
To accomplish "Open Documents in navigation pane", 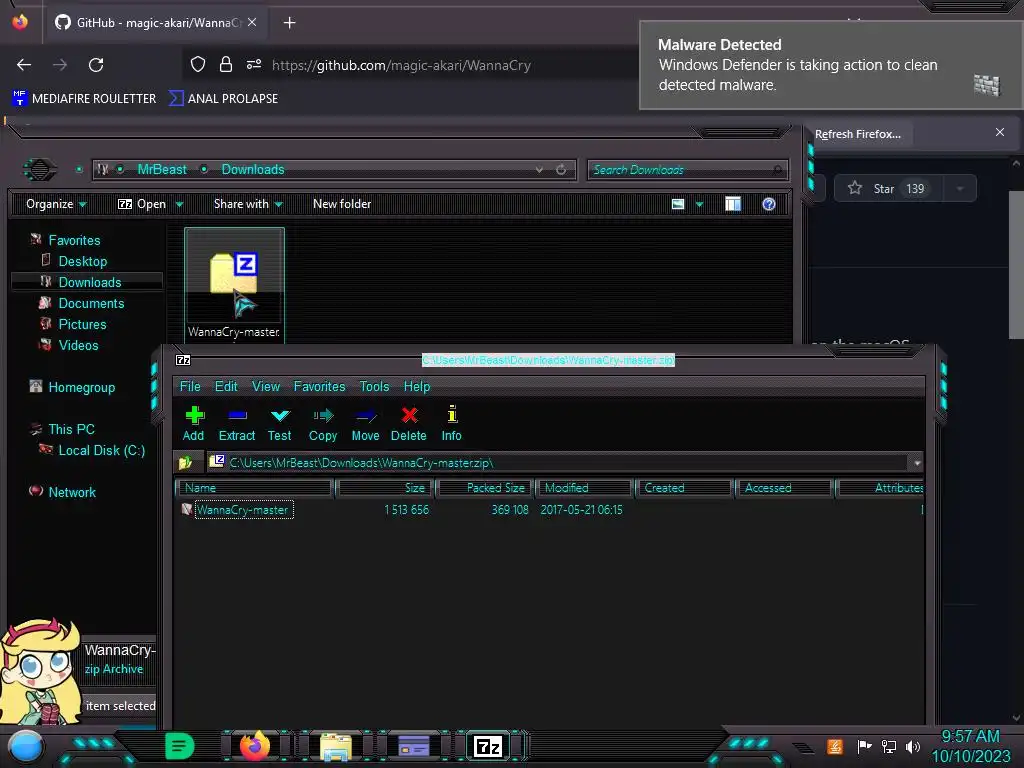I will point(91,303).
